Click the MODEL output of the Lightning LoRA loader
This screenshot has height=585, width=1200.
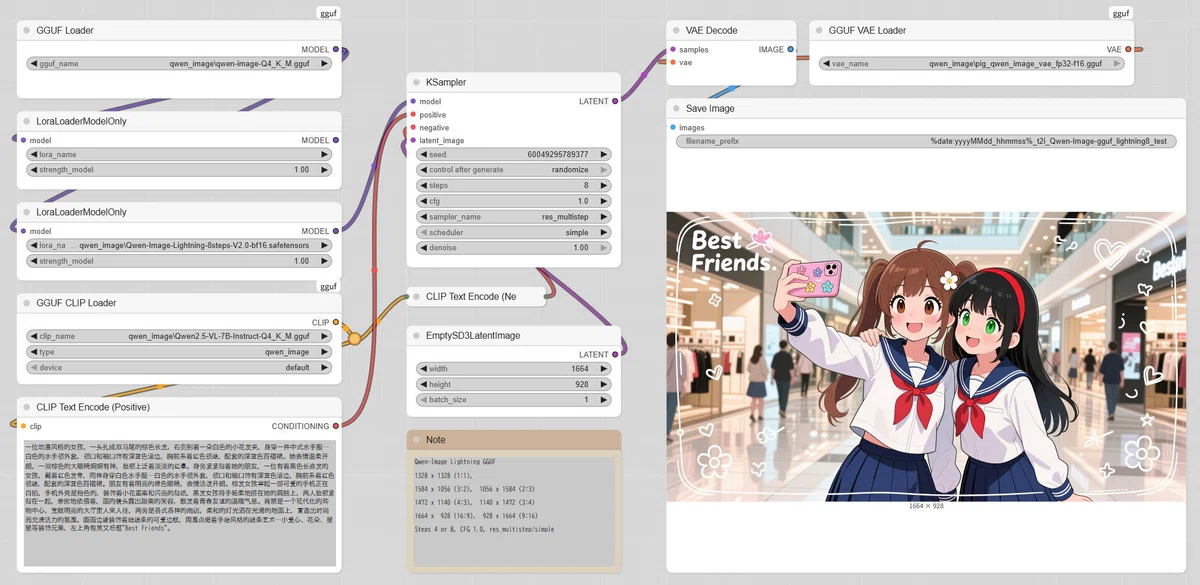[x=335, y=231]
